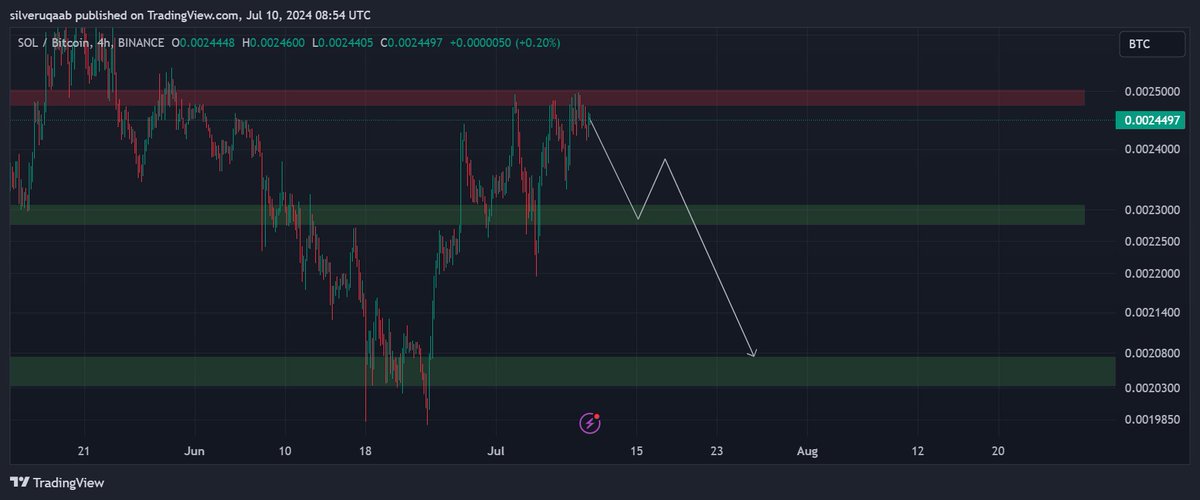Click the 0.0022500 price axis label
Screen dimensions: 1200x500
coord(1151,241)
